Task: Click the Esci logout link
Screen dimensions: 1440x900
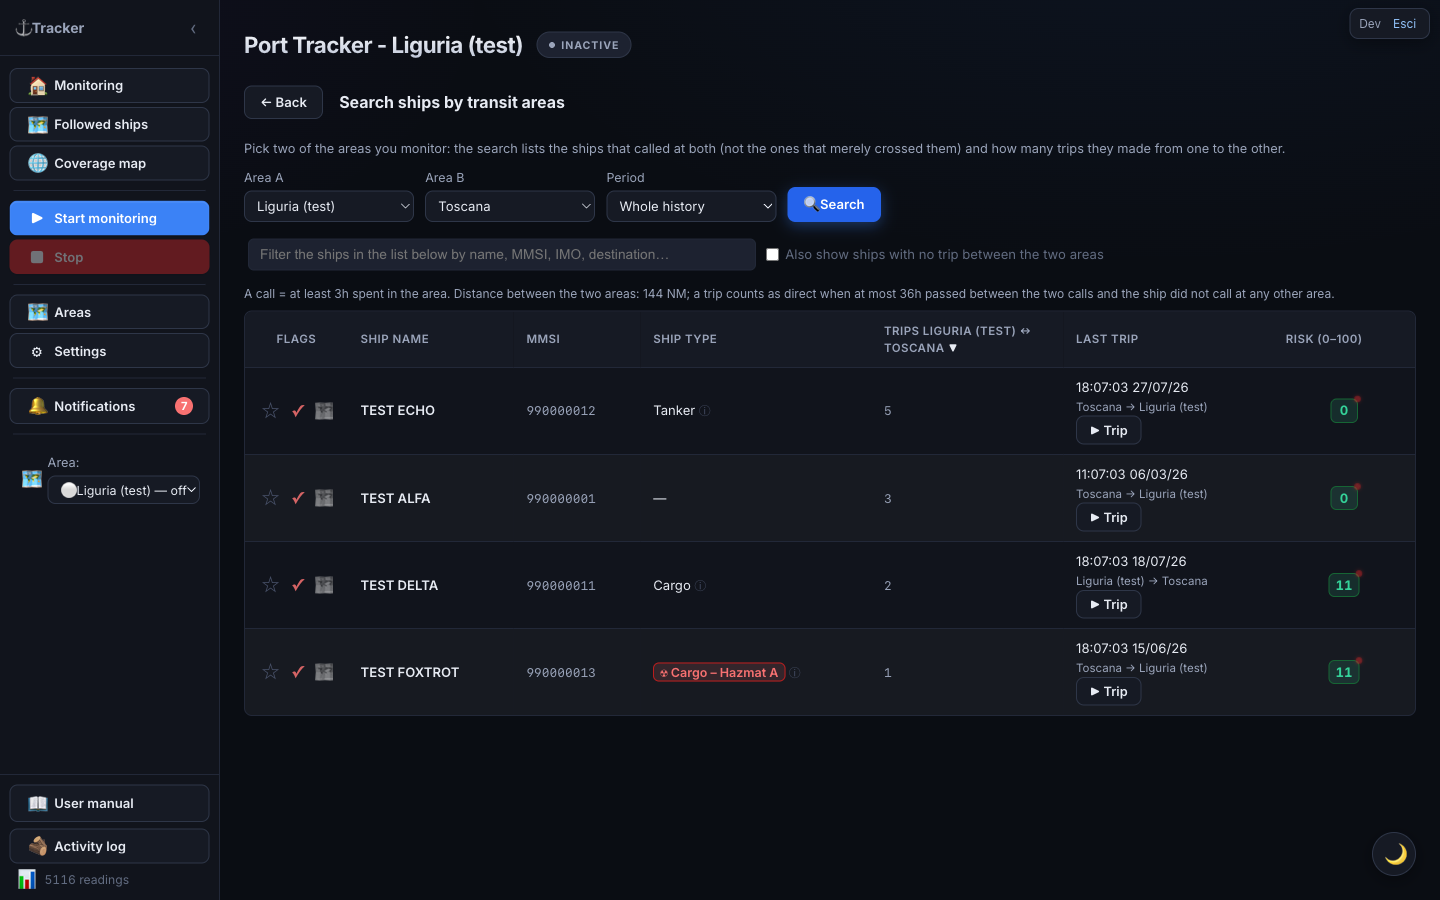Action: (x=1404, y=24)
